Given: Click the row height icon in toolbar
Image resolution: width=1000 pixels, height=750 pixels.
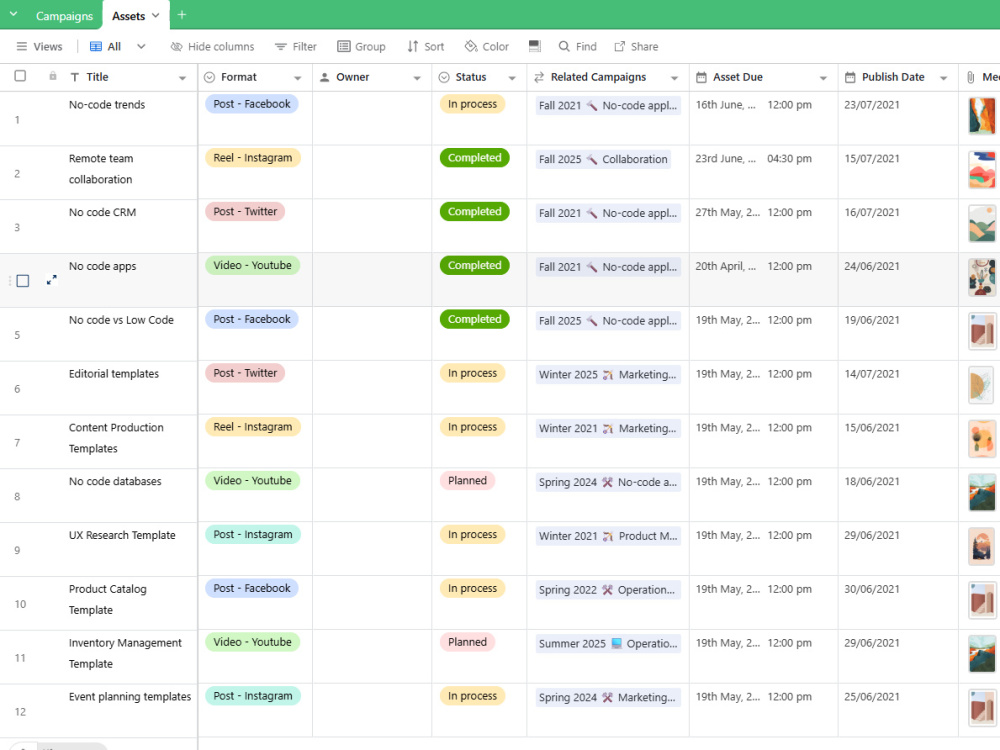Looking at the screenshot, I should pyautogui.click(x=534, y=46).
